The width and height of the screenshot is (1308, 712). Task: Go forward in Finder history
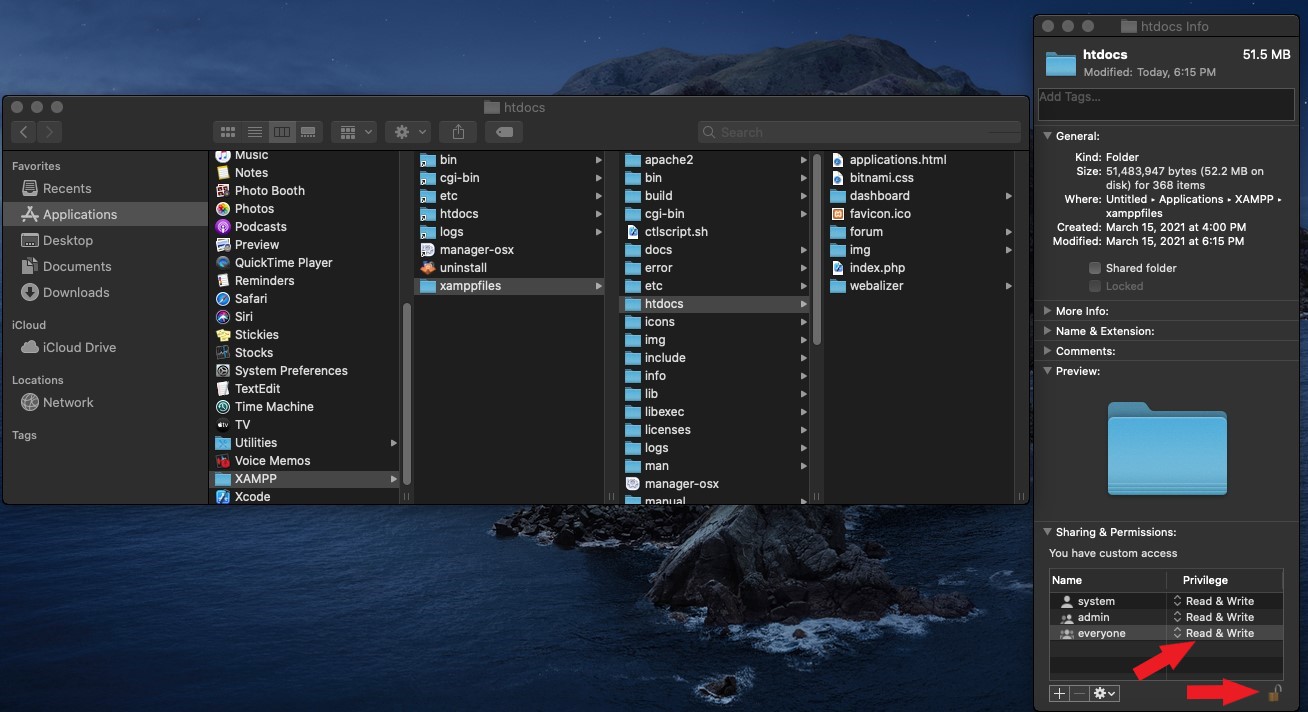point(49,132)
